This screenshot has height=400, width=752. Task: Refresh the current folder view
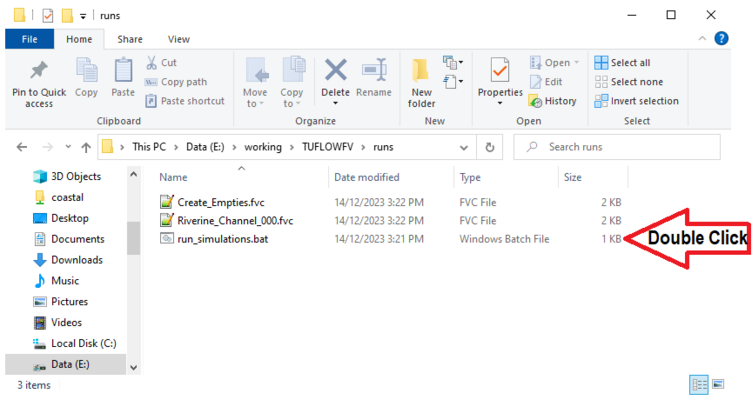click(489, 147)
